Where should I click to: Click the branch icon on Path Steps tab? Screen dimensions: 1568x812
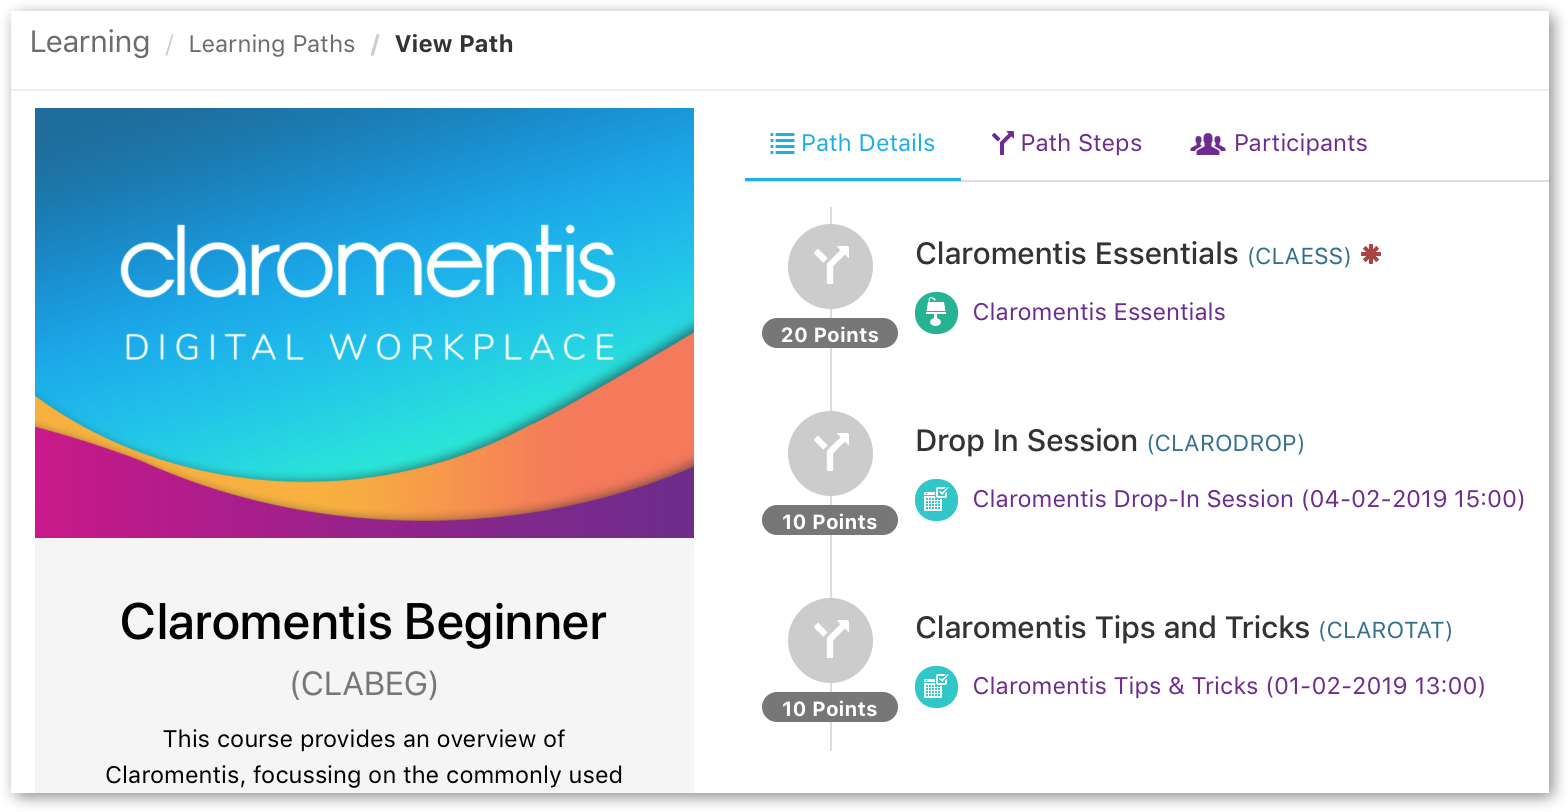(1002, 143)
